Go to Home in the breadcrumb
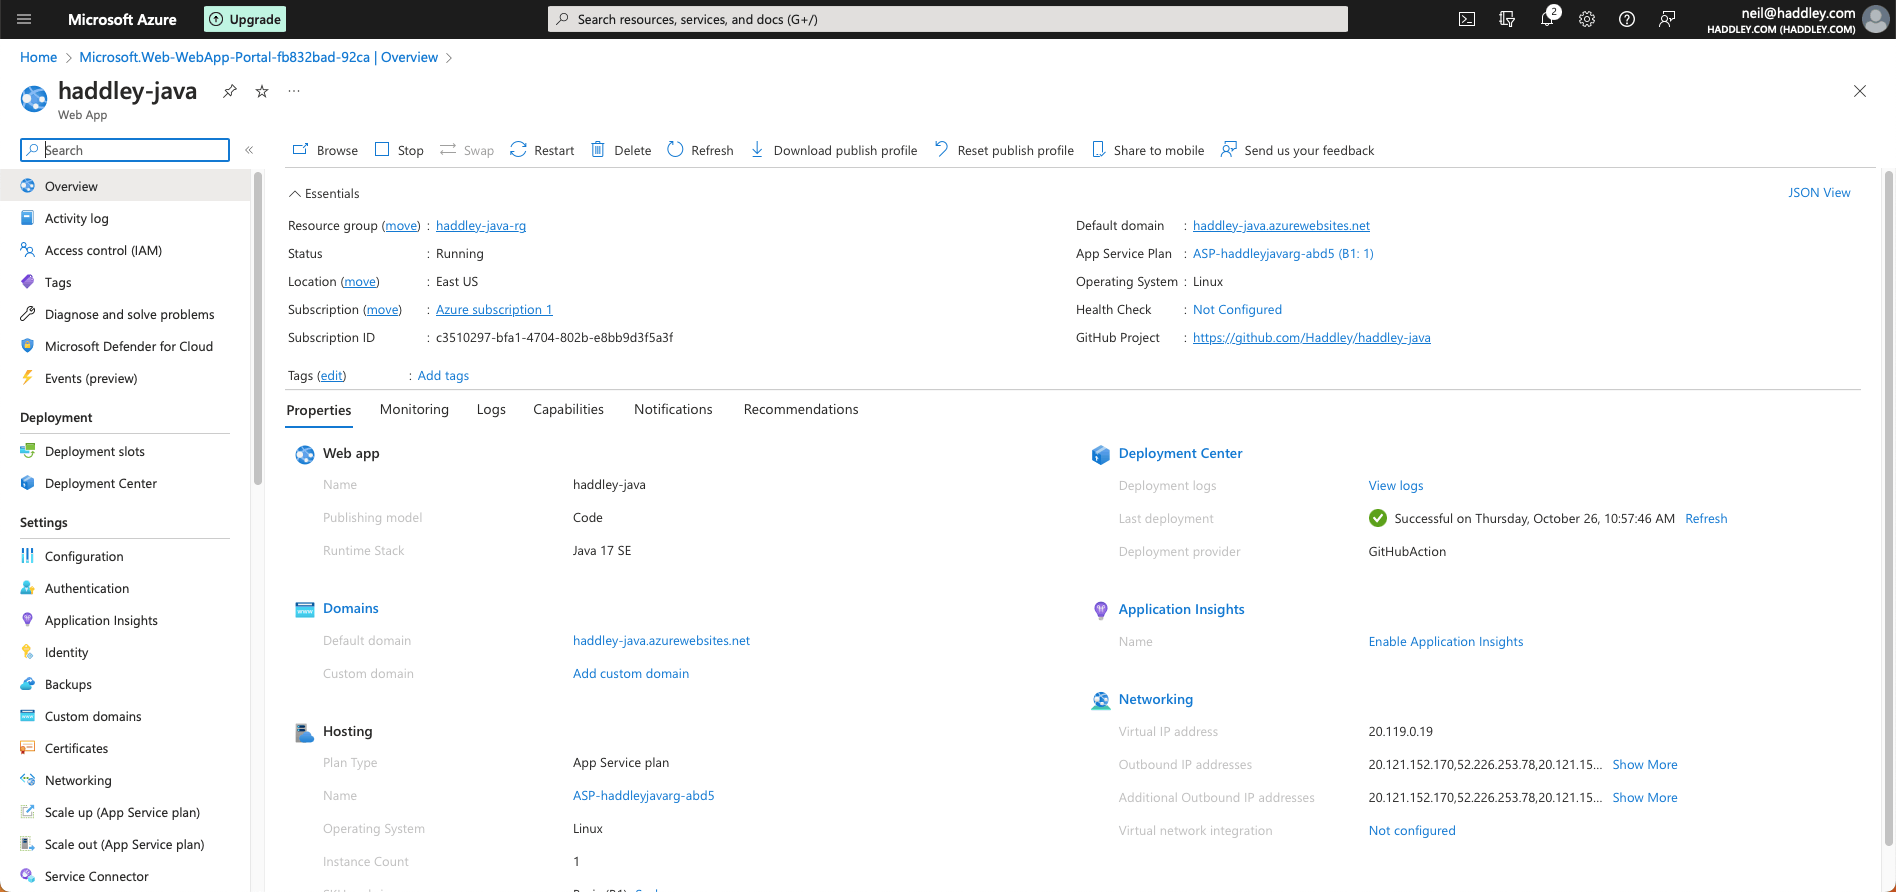The image size is (1896, 892). (38, 57)
